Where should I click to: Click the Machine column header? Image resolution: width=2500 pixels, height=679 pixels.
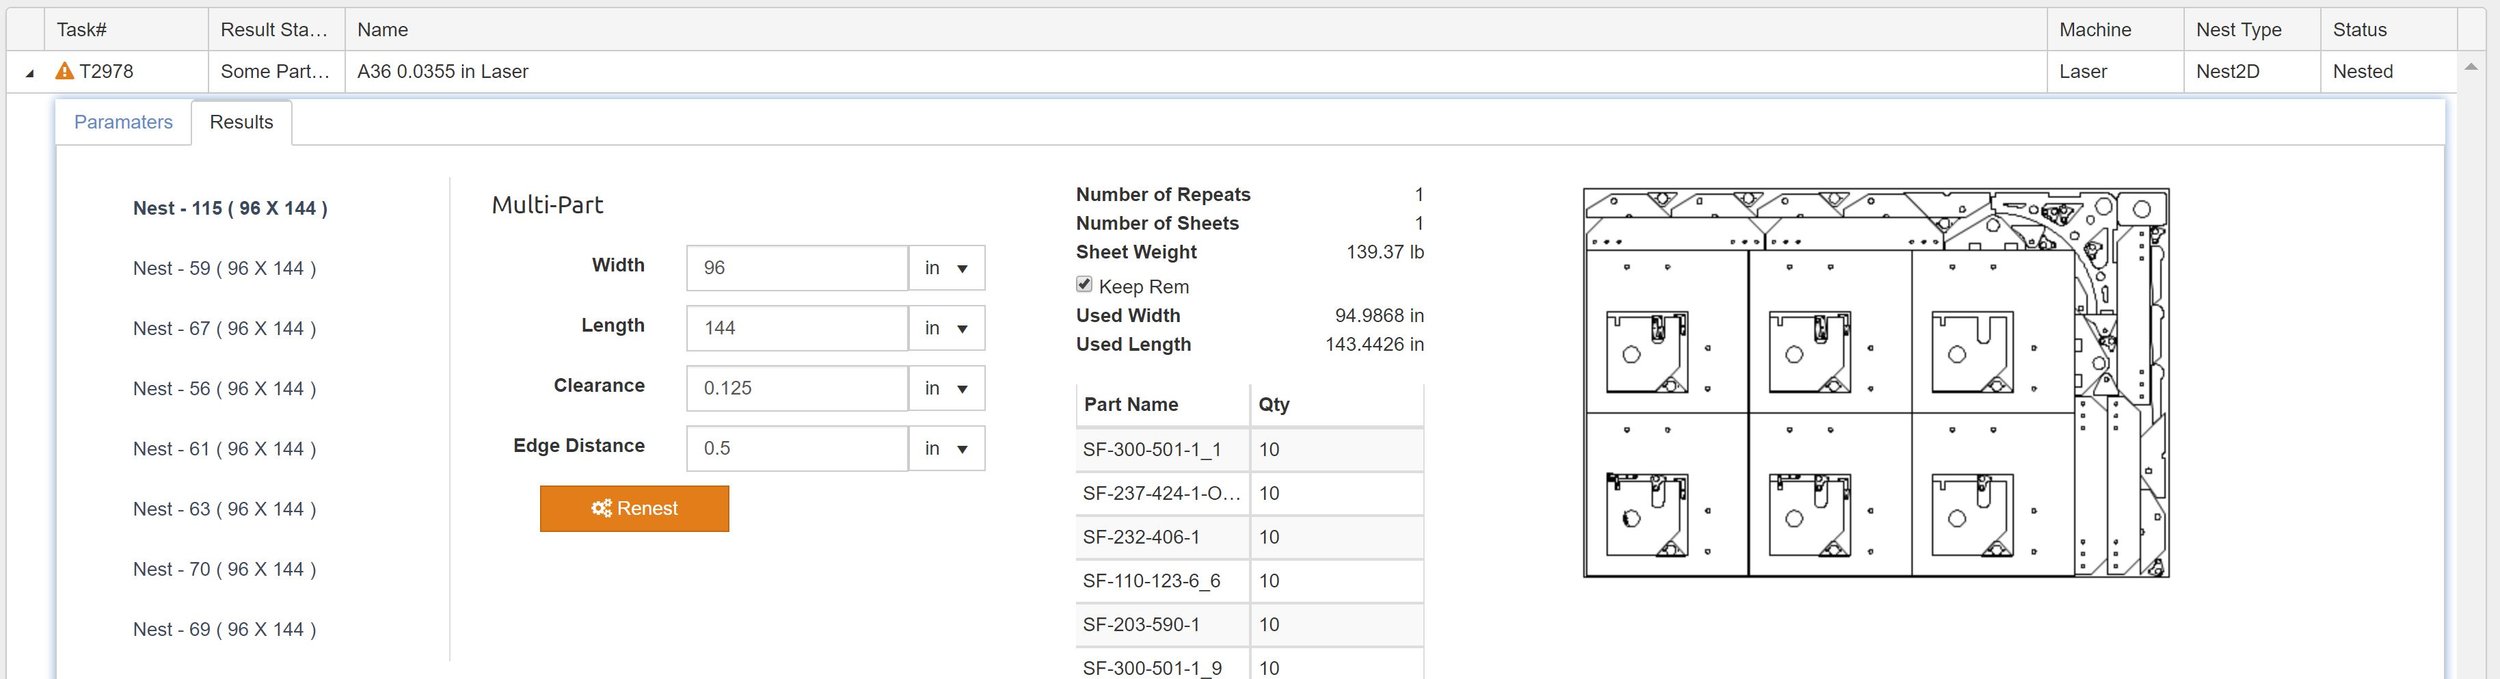(x=2115, y=30)
